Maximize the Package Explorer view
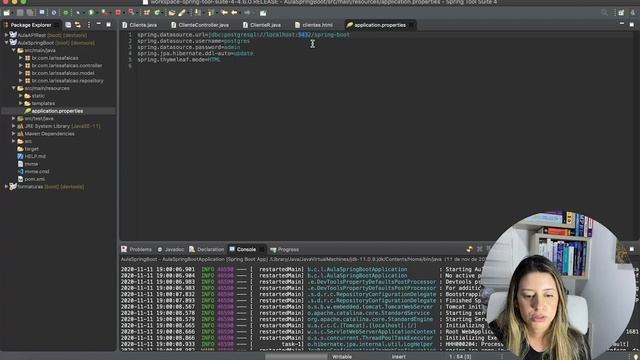 [x=108, y=24]
